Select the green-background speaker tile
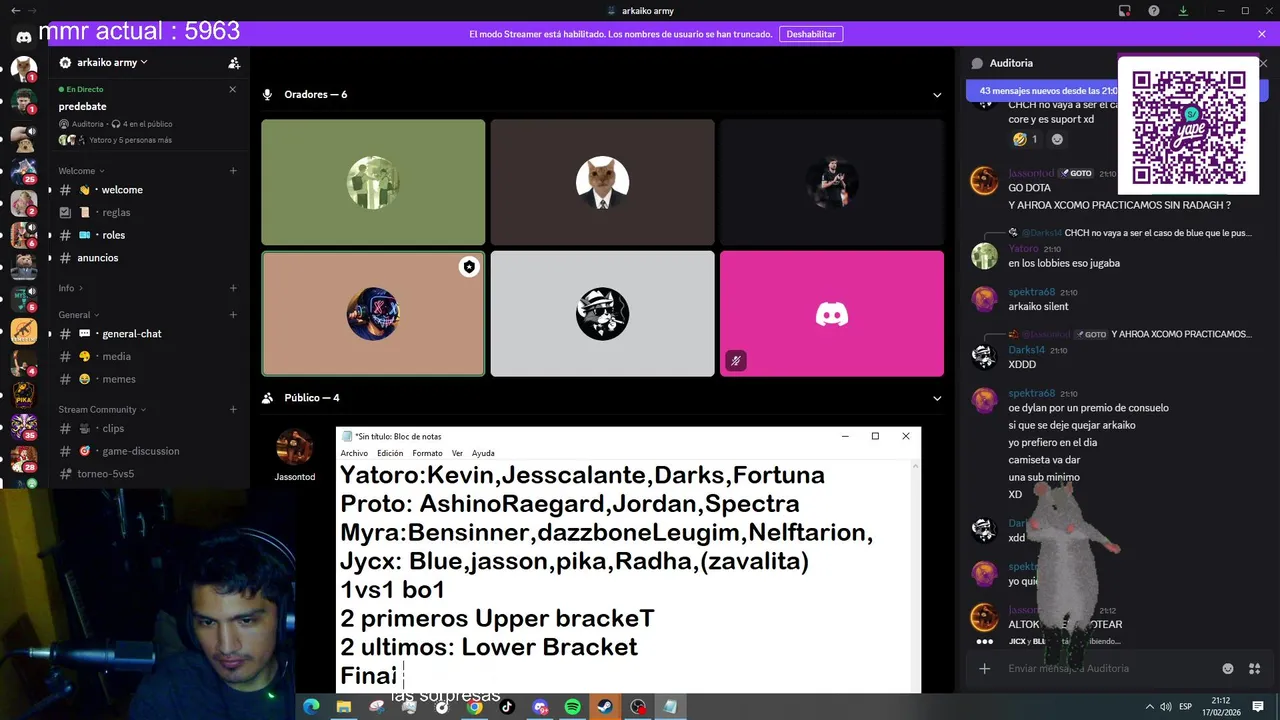The height and width of the screenshot is (720, 1280). pos(373,183)
